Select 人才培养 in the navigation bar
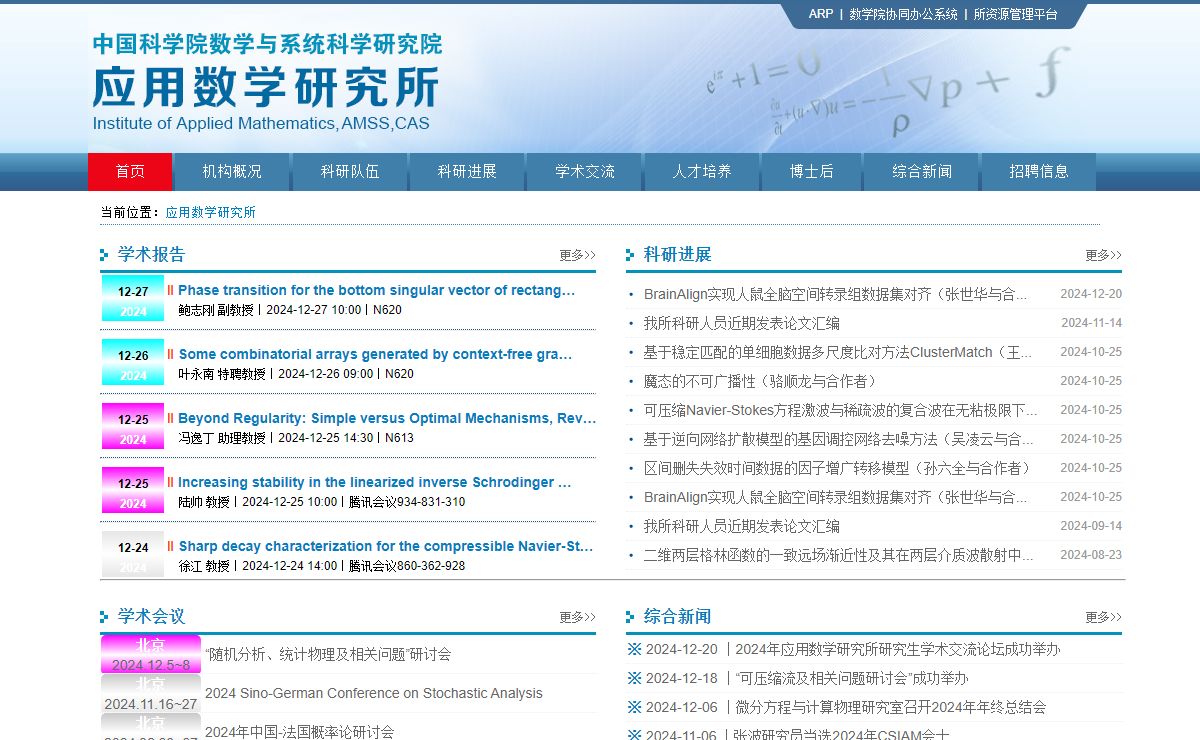The width and height of the screenshot is (1200, 740). [x=702, y=171]
